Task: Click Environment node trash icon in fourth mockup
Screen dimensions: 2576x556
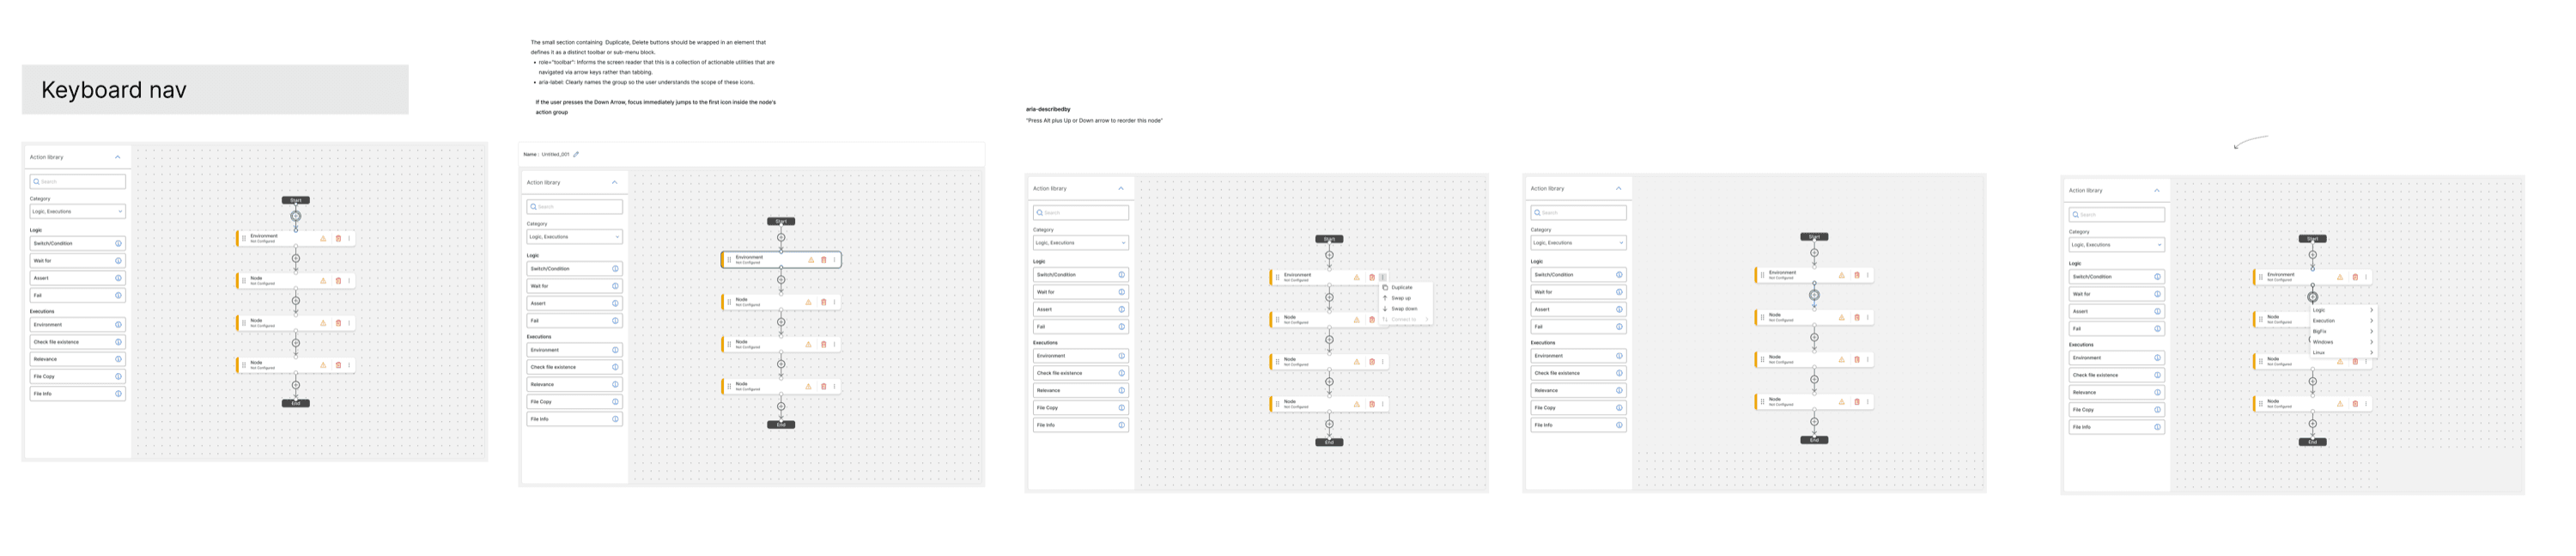Action: (x=1857, y=275)
